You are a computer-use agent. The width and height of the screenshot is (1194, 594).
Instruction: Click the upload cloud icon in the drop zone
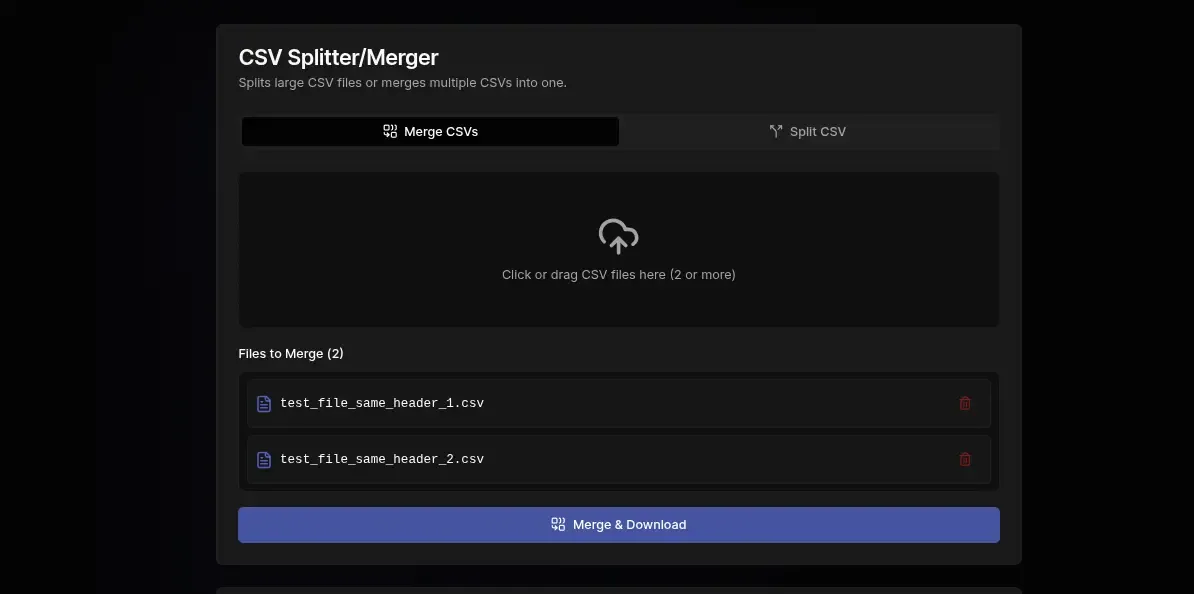tap(618, 236)
